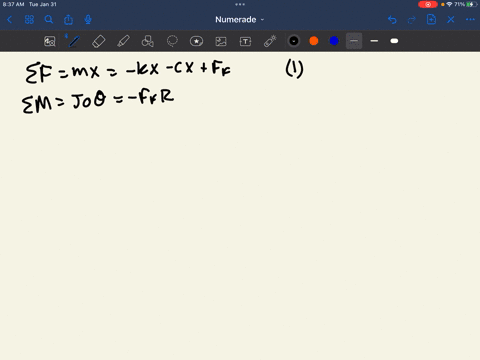
Task: Tap the screen recording red indicator
Action: 428,4
